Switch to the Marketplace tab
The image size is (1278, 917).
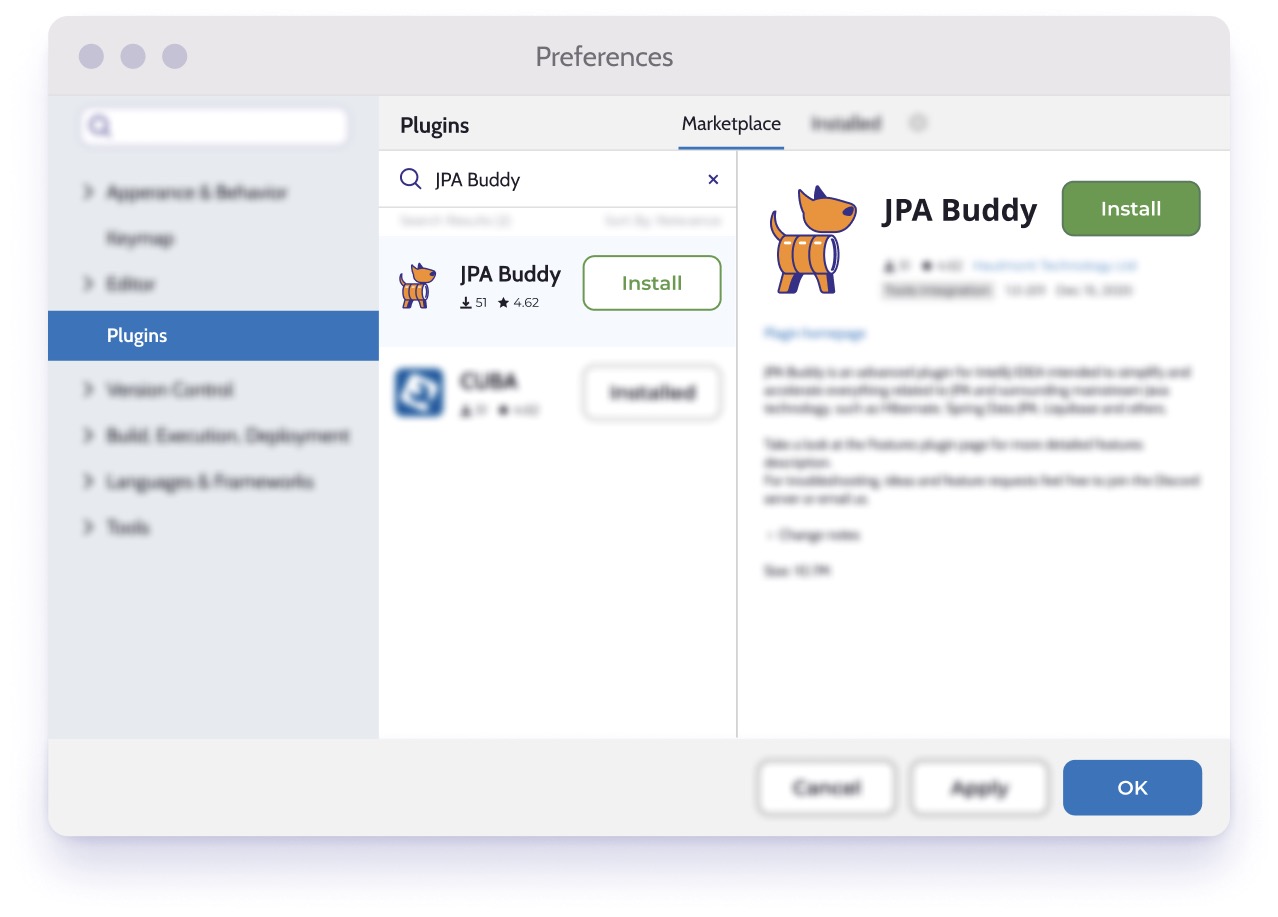click(731, 124)
